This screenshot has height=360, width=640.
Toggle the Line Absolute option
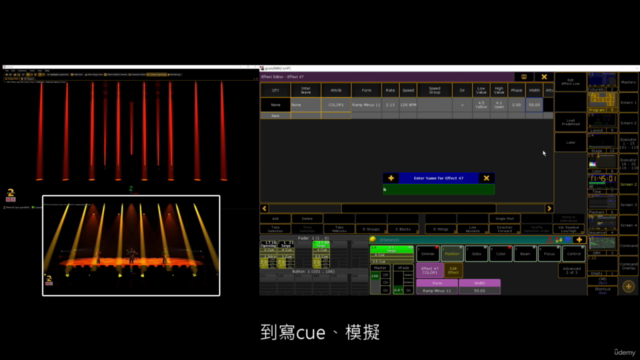tap(473, 229)
